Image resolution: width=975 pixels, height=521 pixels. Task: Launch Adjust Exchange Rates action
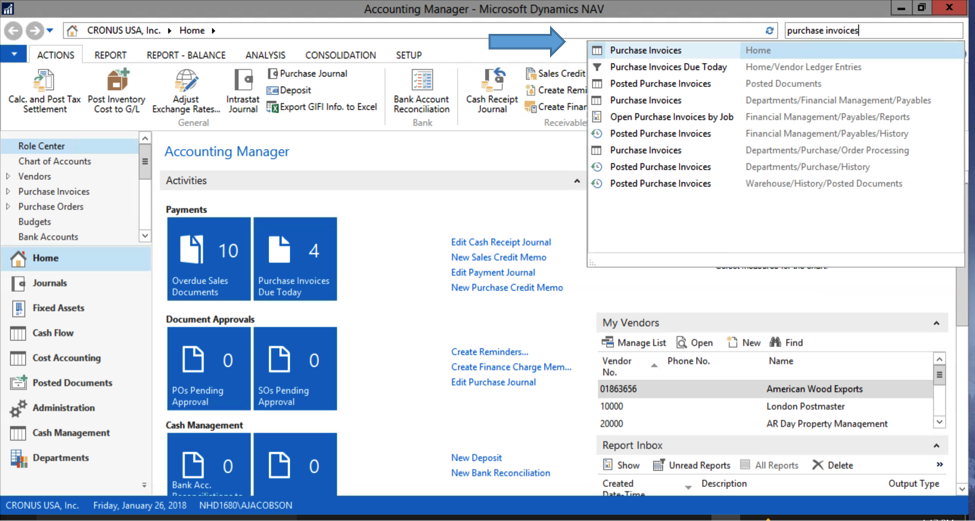pos(187,91)
